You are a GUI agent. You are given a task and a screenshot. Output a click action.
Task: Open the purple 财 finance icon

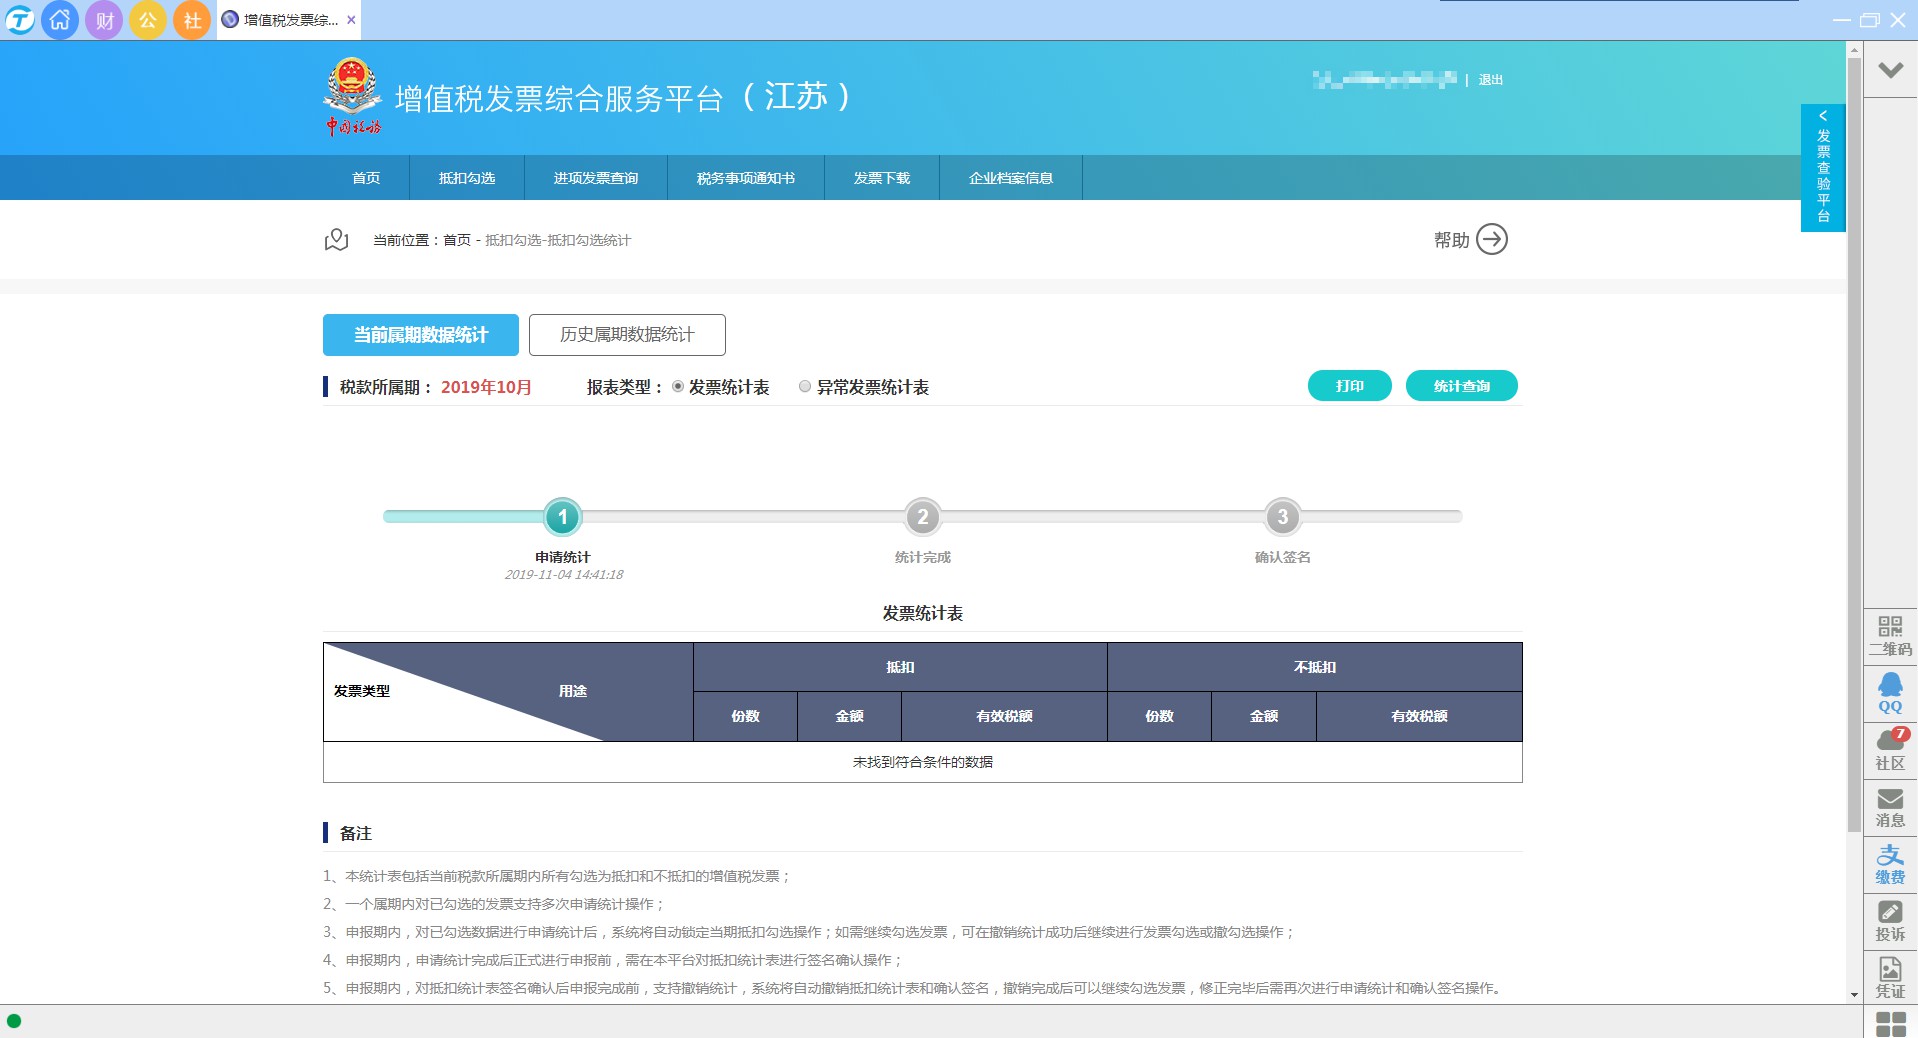point(104,20)
